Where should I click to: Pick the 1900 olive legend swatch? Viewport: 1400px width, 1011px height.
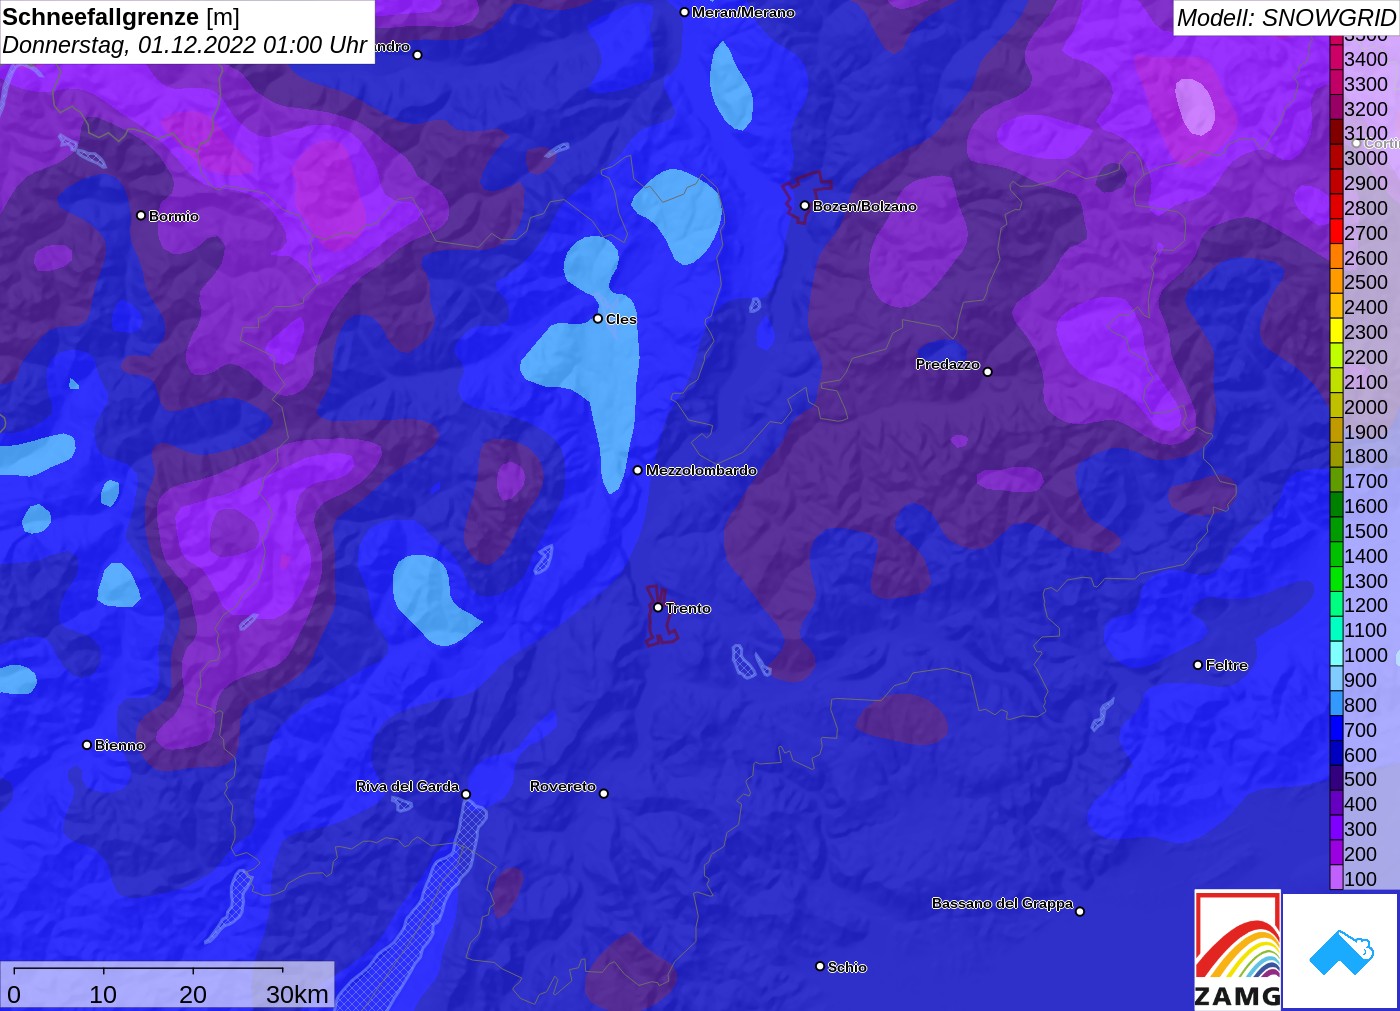click(1336, 431)
